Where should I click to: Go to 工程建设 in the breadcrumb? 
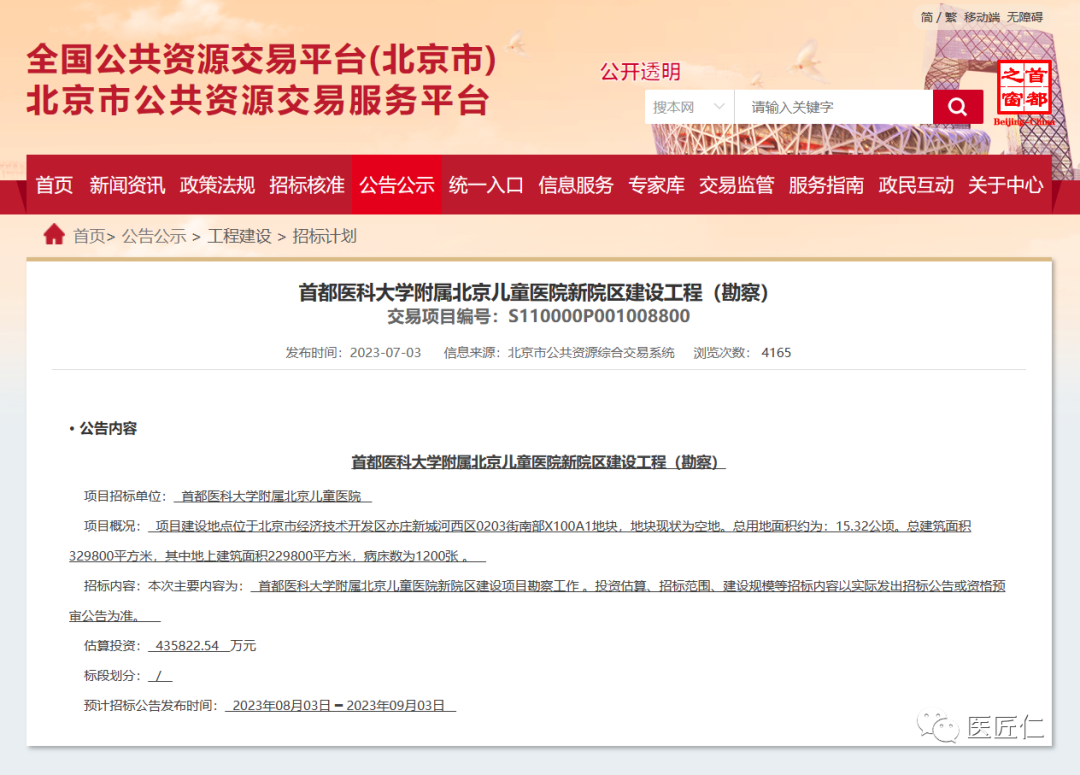(x=240, y=236)
